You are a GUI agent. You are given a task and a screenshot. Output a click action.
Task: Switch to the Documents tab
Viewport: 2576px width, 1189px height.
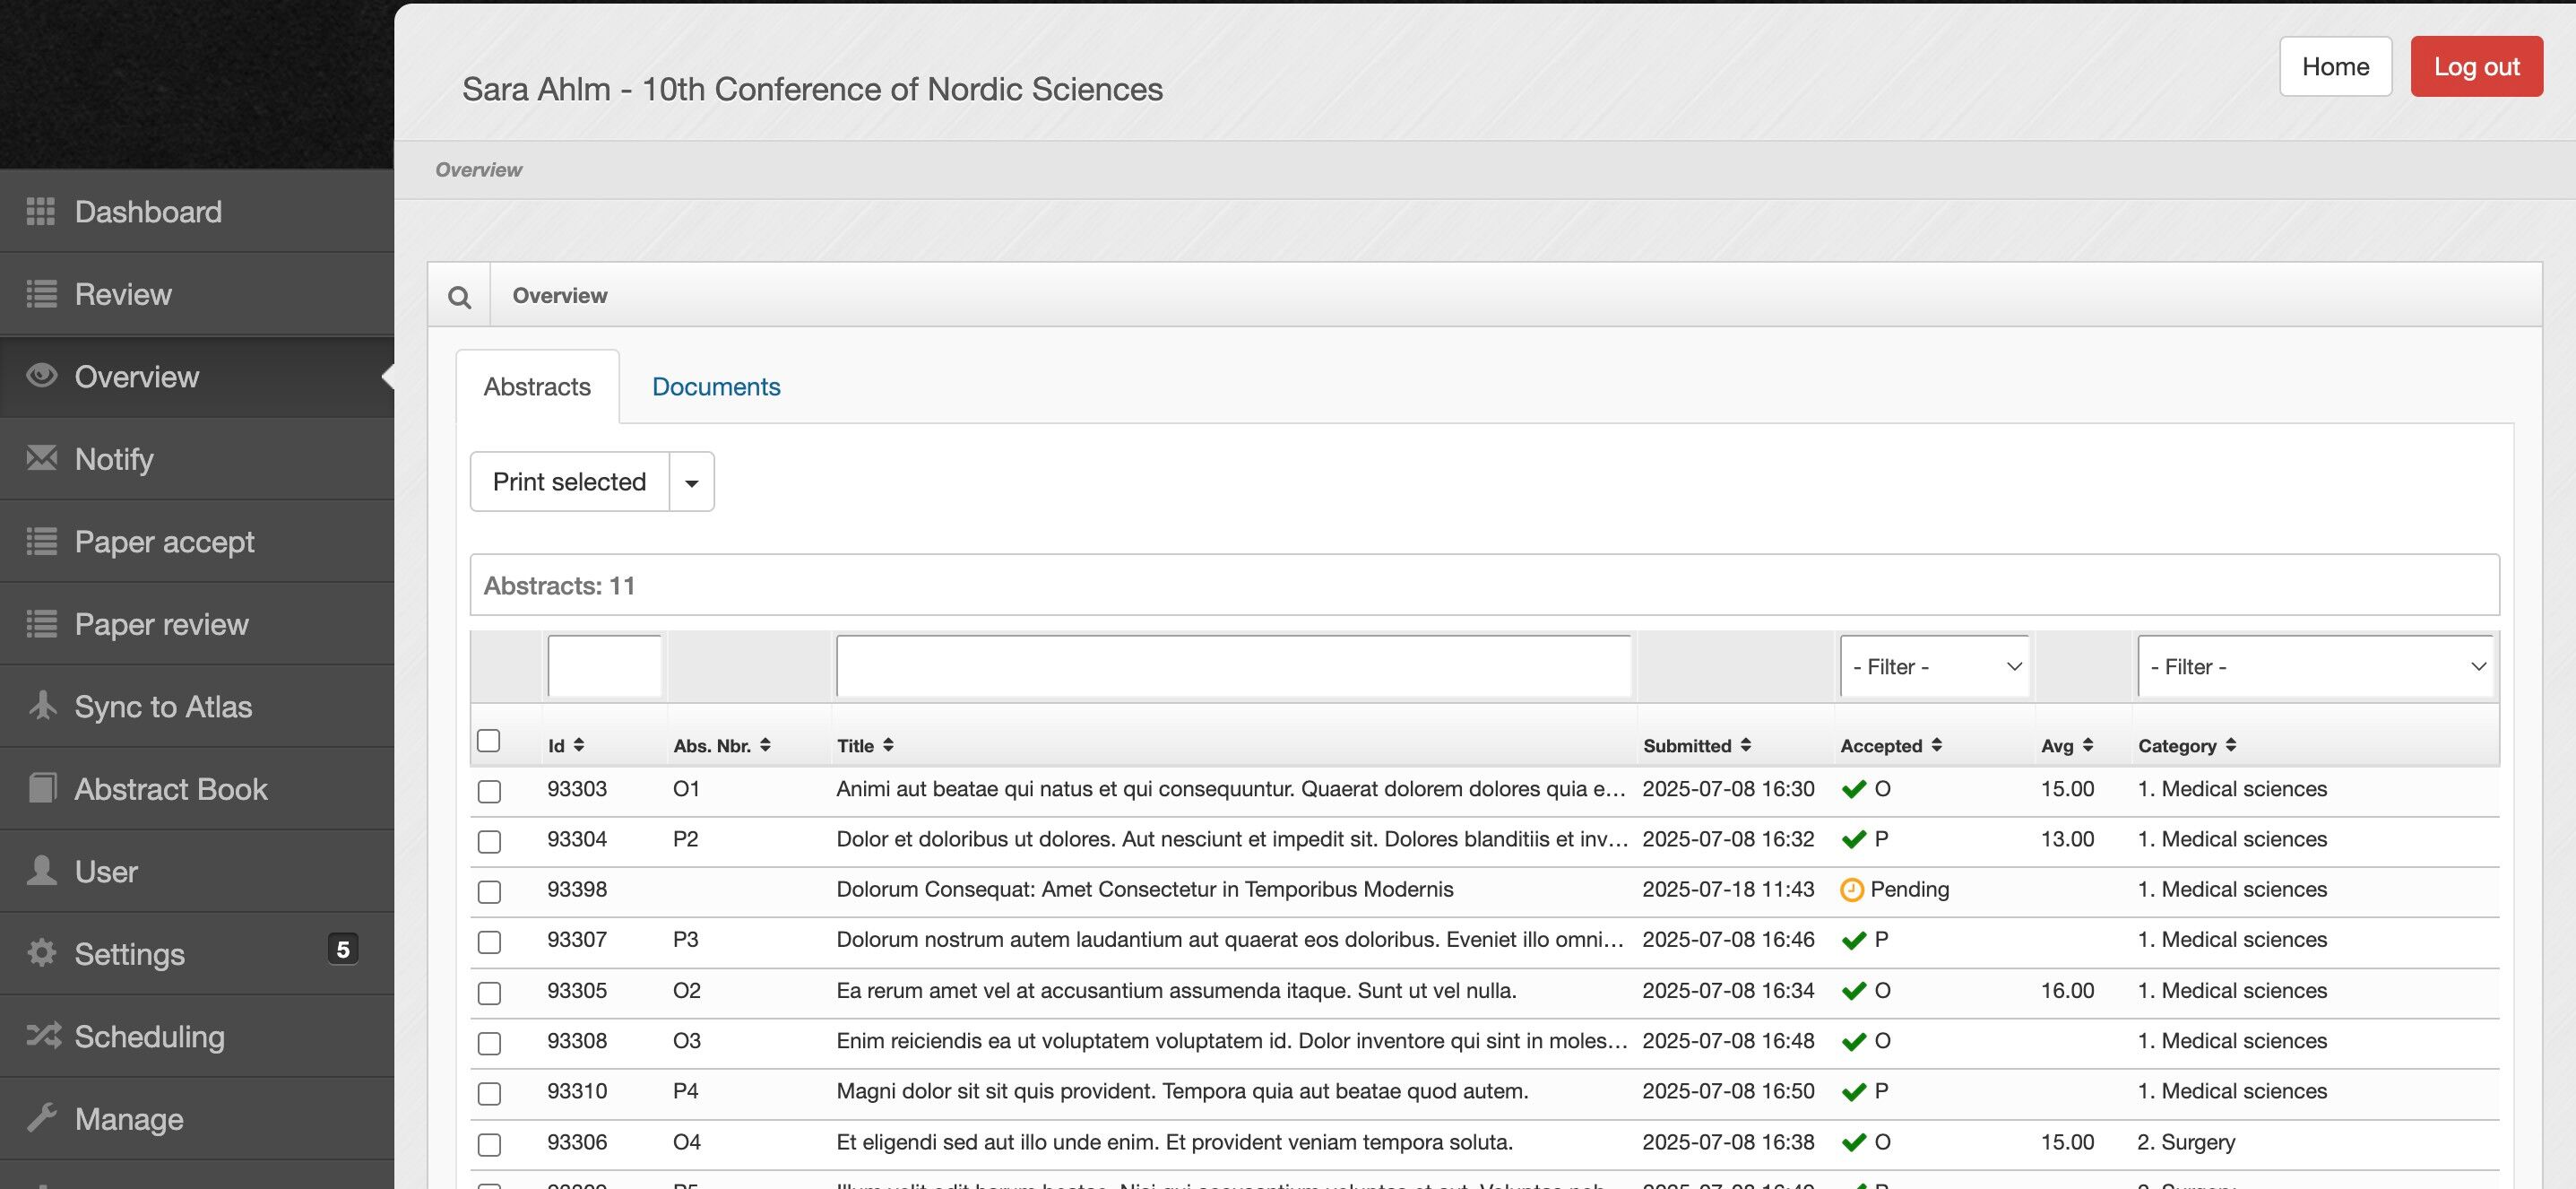point(715,387)
